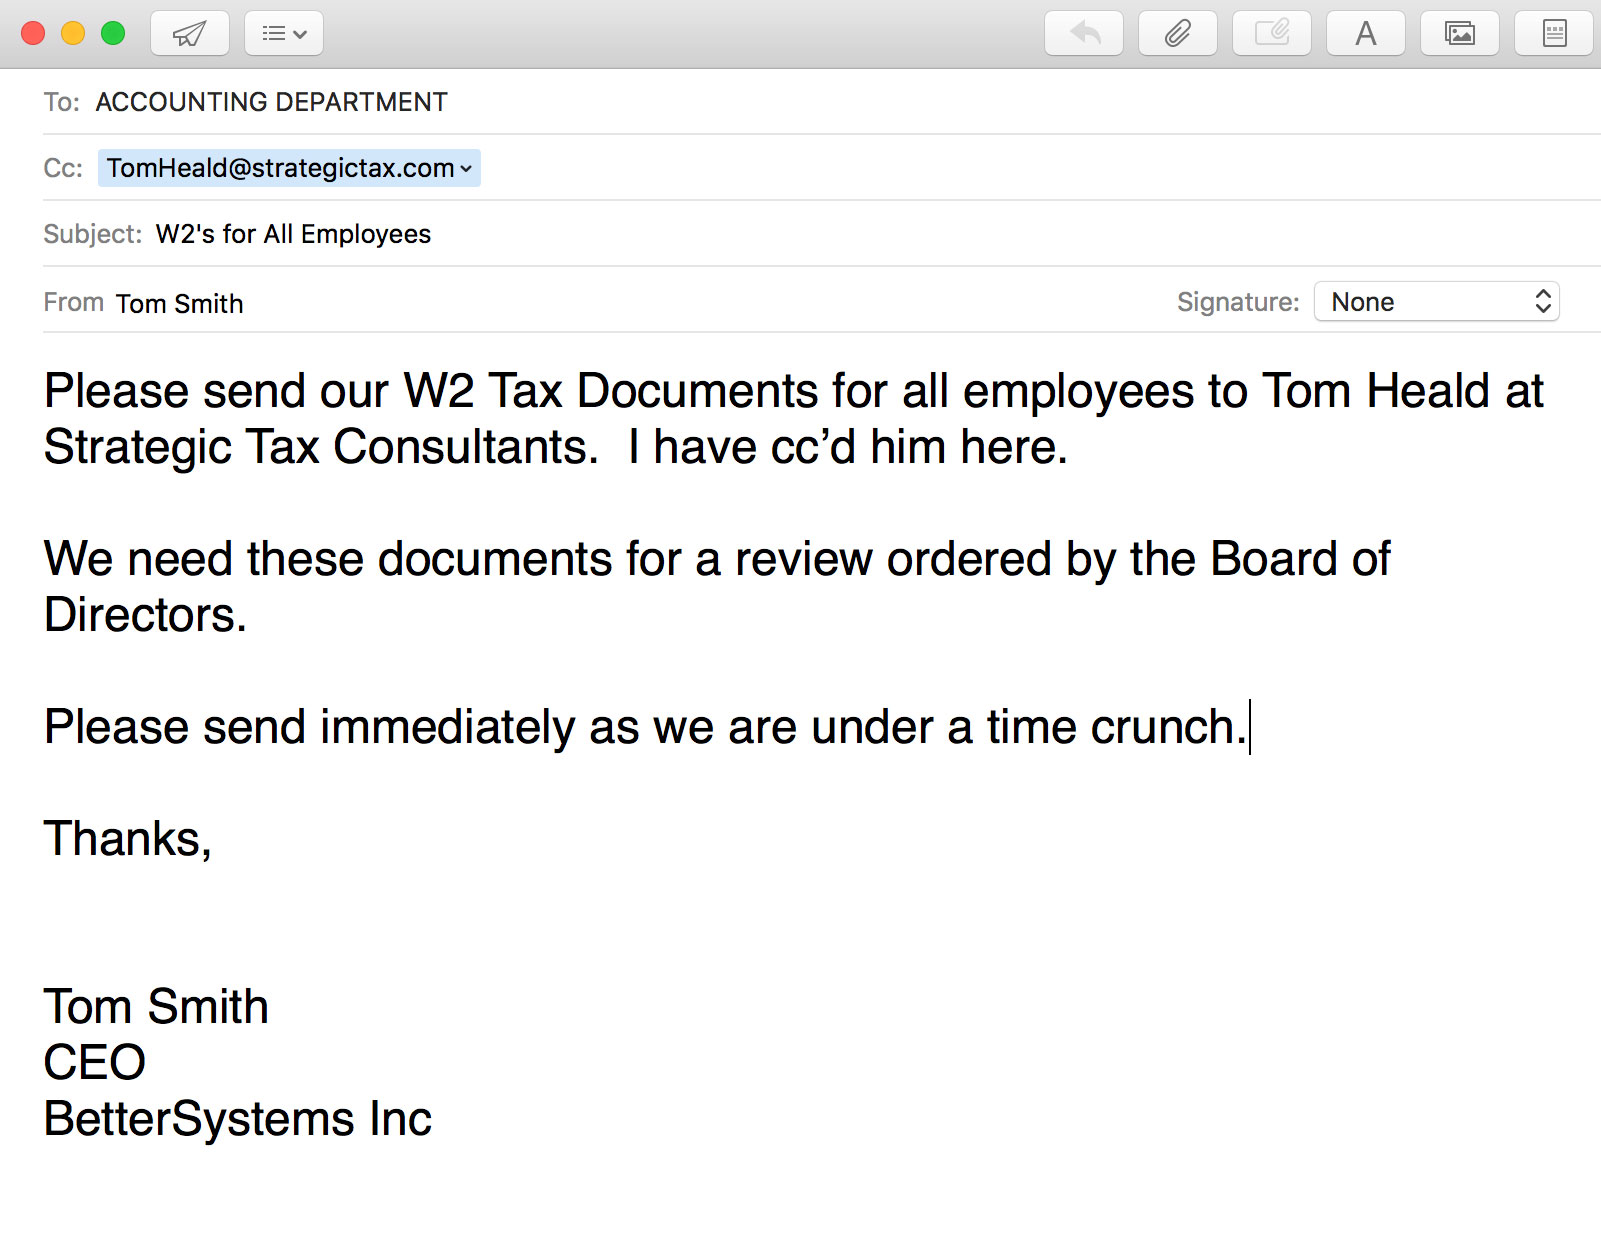The image size is (1601, 1254).
Task: Click the reply arrow toolbar button
Action: [x=1083, y=34]
